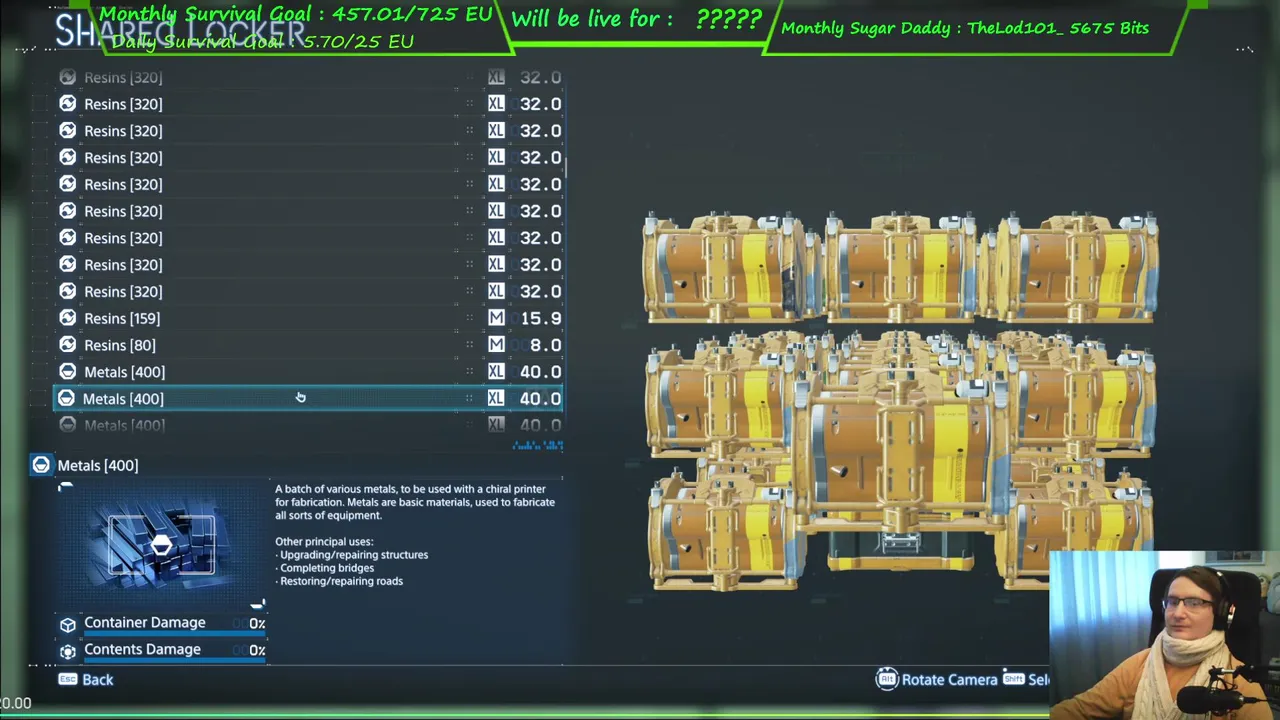Click the Metals [400] icon in the detail header
This screenshot has width=1280, height=720.
click(41, 465)
